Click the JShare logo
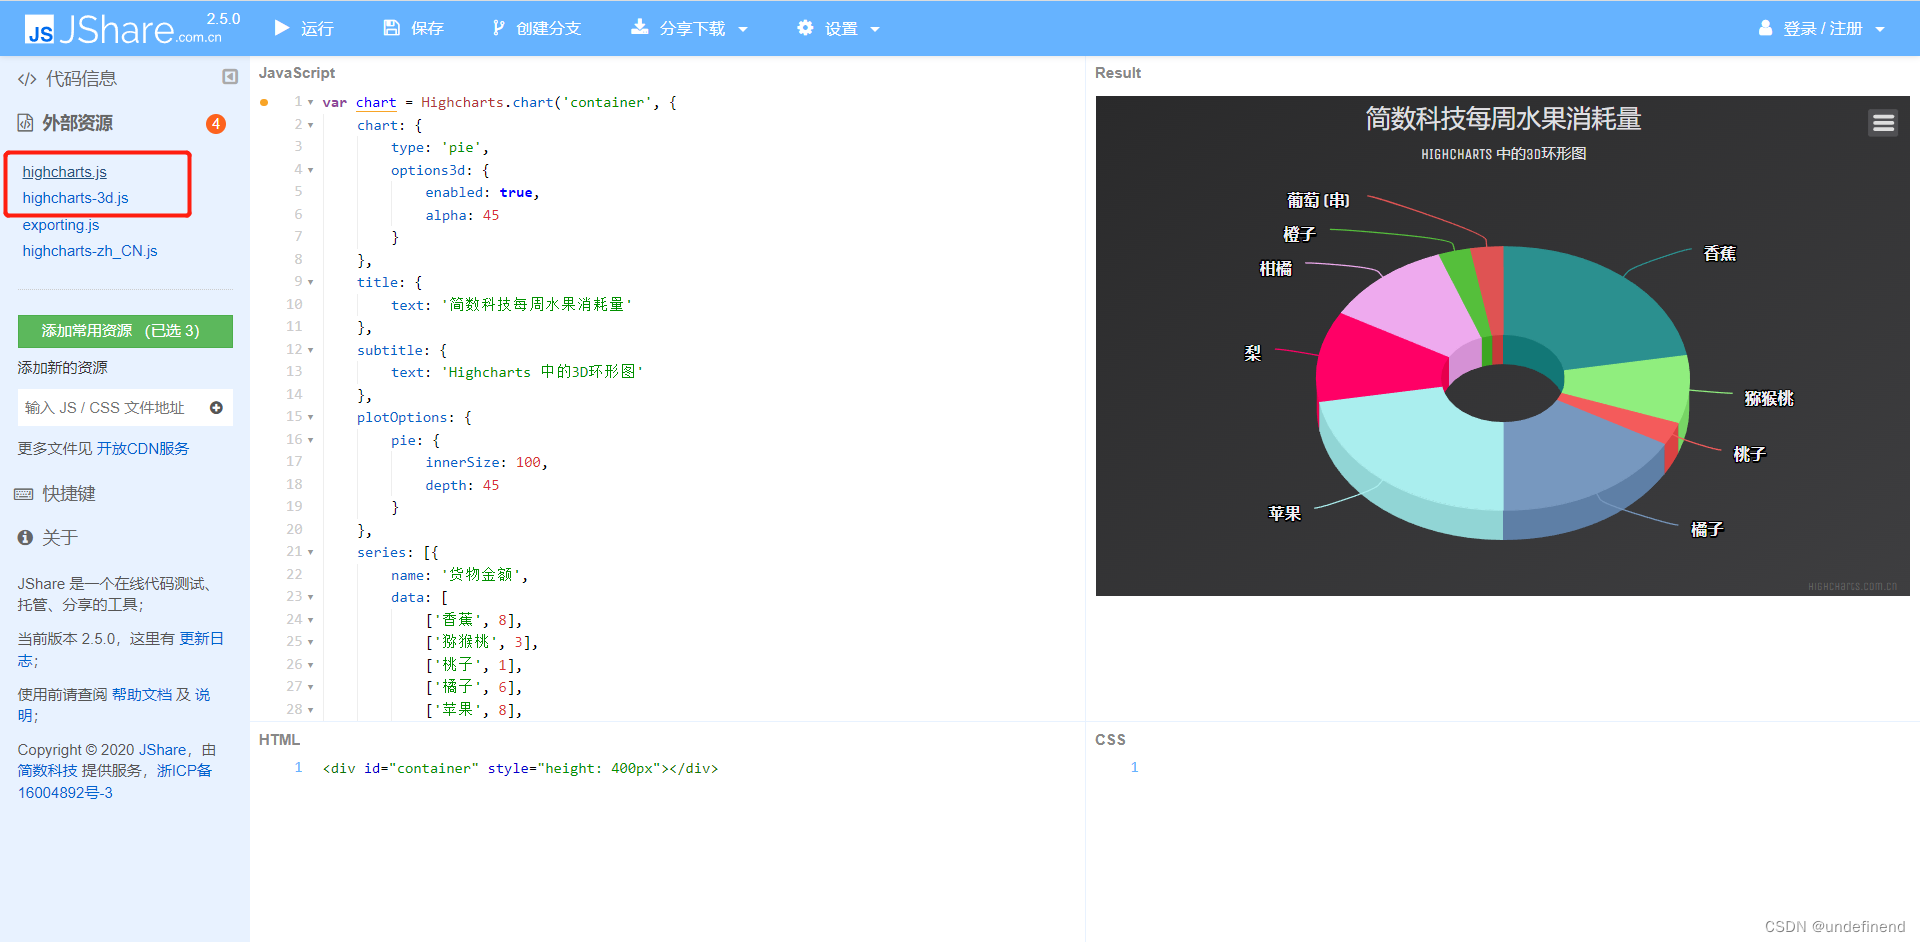This screenshot has width=1920, height=942. (124, 29)
